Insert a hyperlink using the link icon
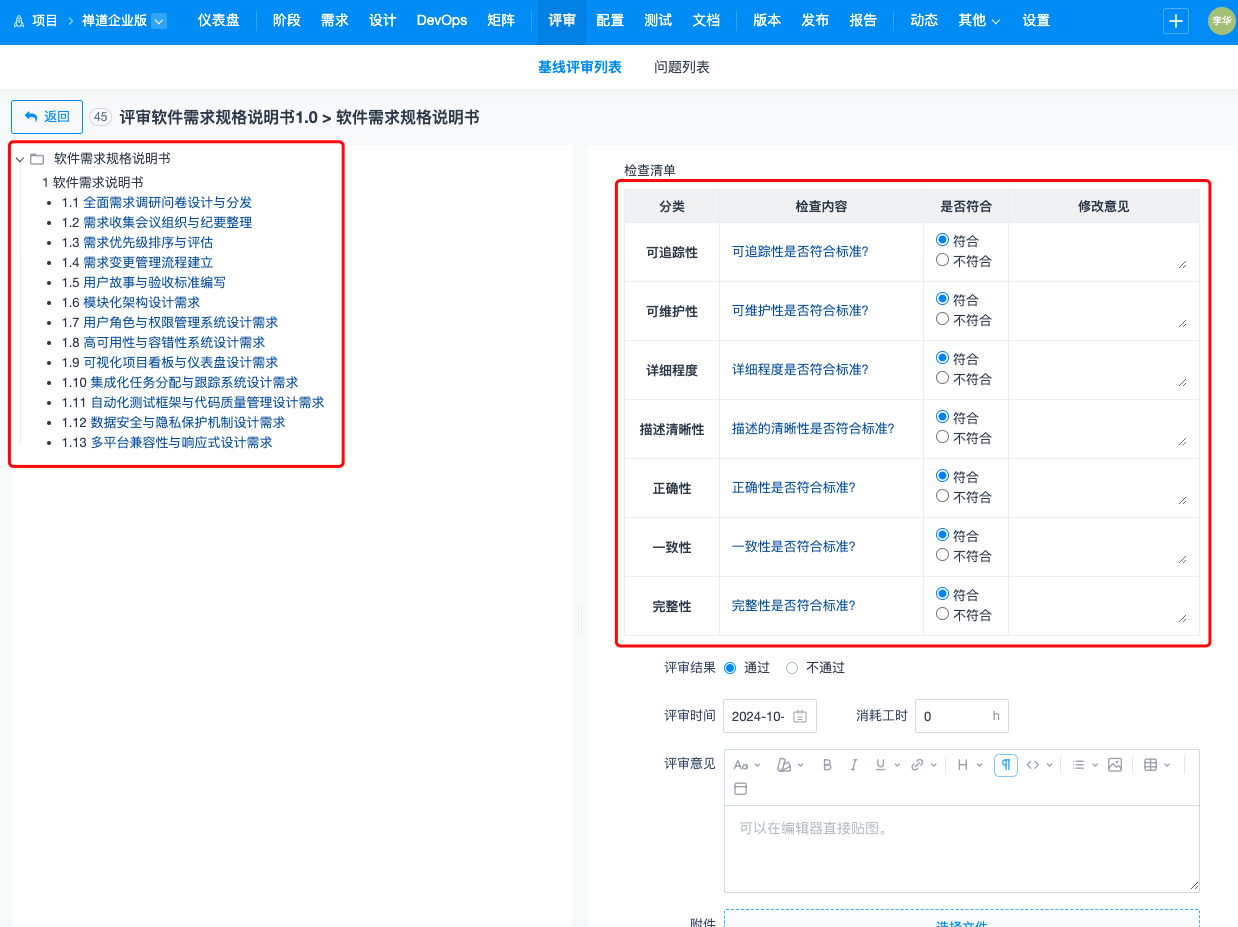This screenshot has width=1238, height=927. click(917, 765)
